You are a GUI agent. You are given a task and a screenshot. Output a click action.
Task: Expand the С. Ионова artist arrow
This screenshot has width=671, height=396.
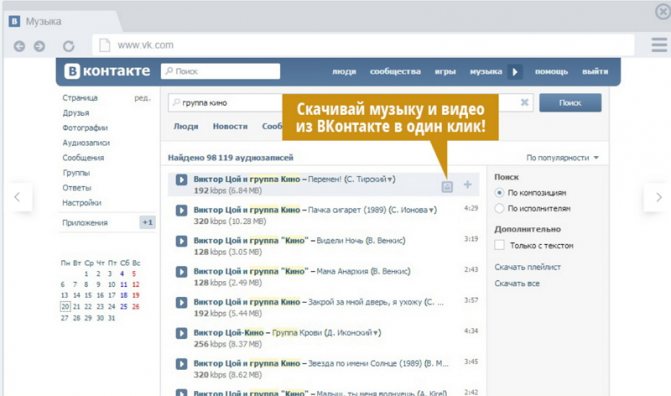click(x=432, y=210)
